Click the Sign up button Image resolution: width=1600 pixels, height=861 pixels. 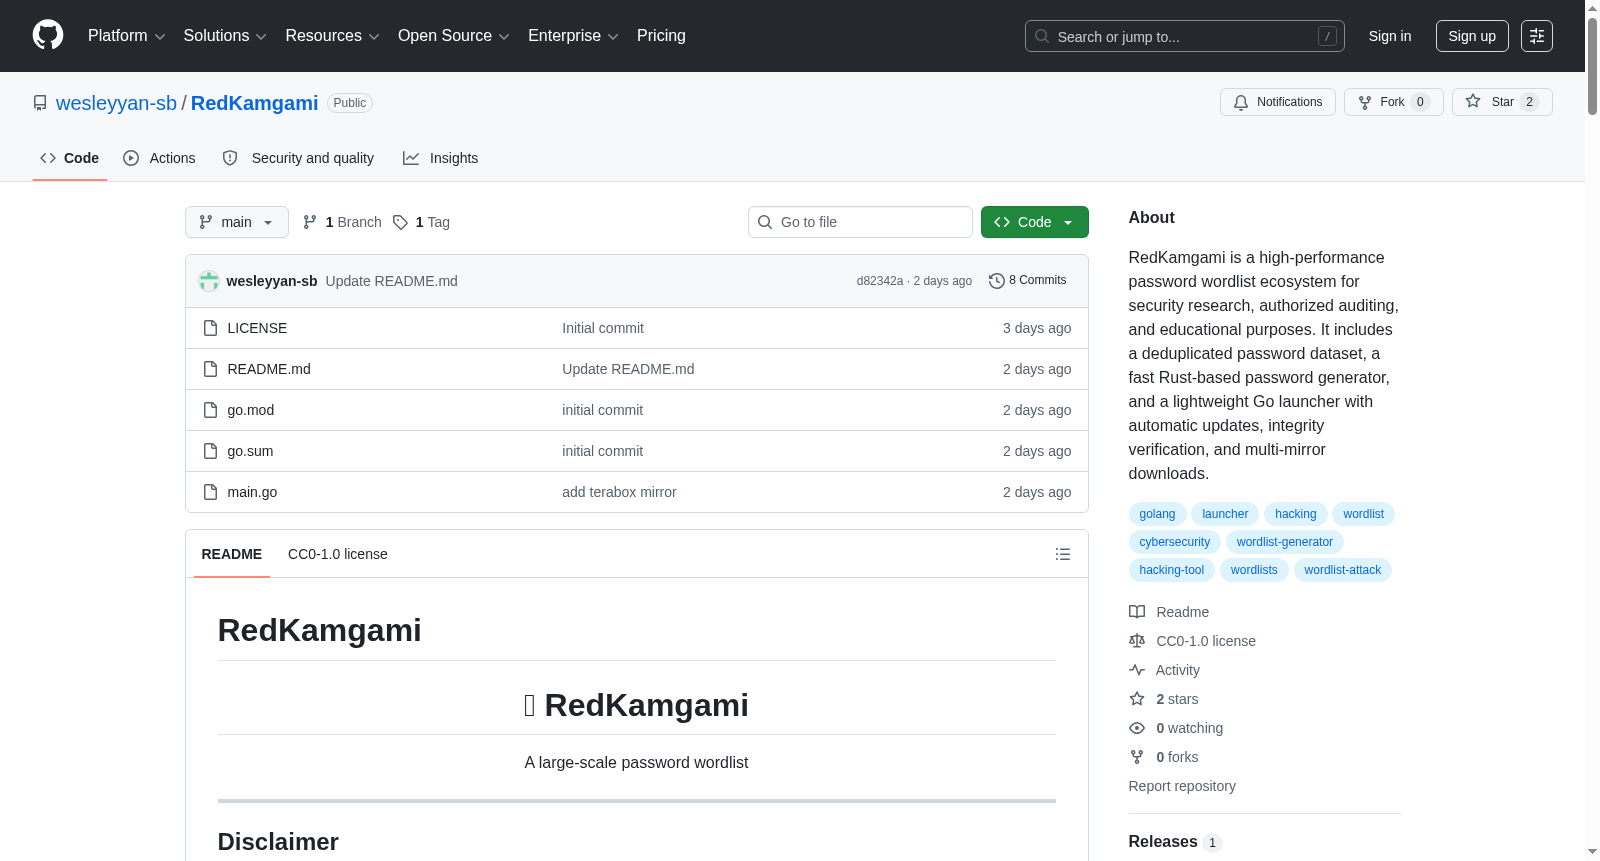[x=1472, y=36]
